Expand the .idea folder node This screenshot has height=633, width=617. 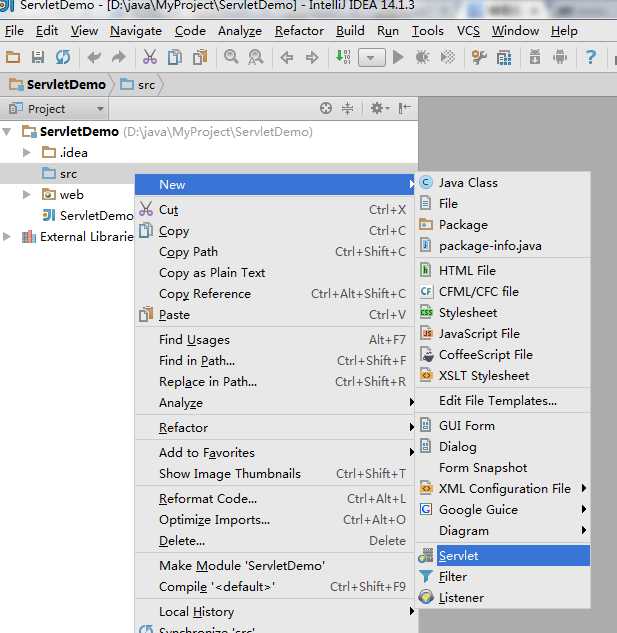(27, 153)
